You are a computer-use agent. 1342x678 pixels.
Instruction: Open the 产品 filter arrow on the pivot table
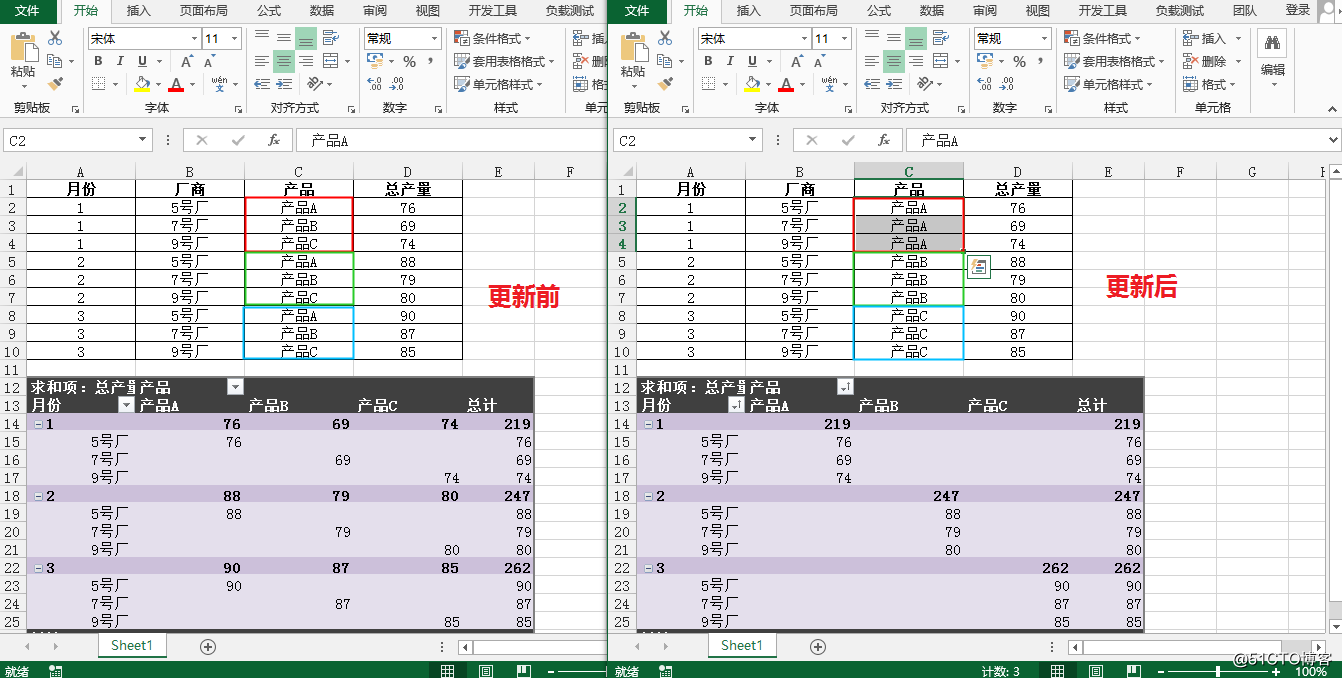[235, 387]
